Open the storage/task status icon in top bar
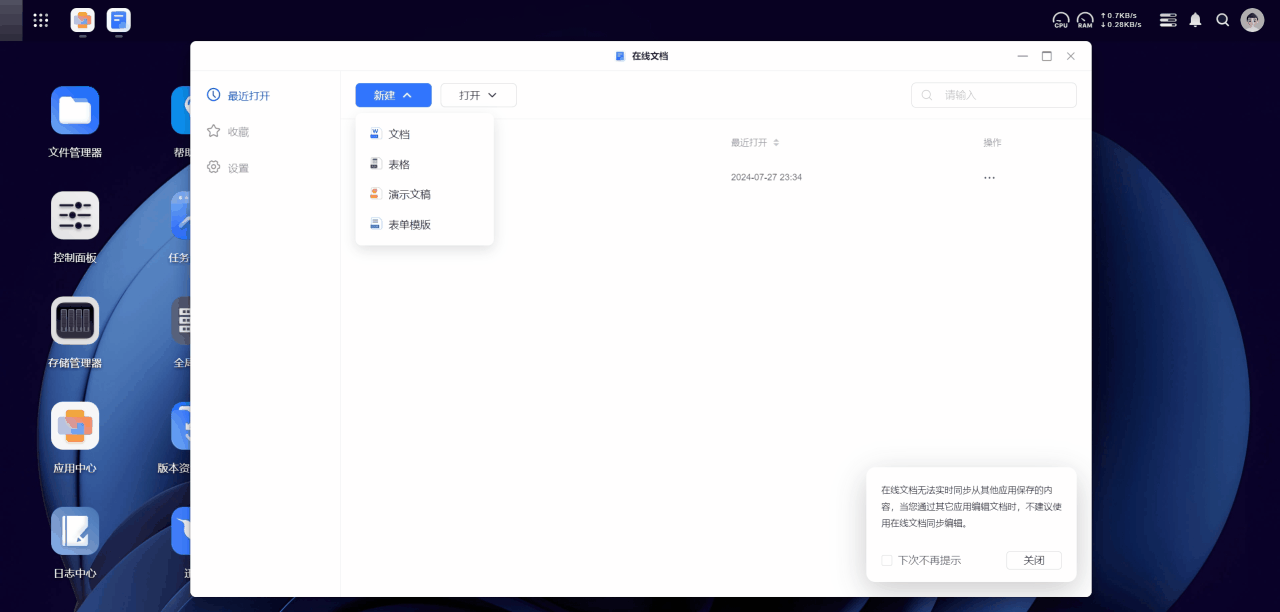The image size is (1280, 612). [x=1168, y=20]
